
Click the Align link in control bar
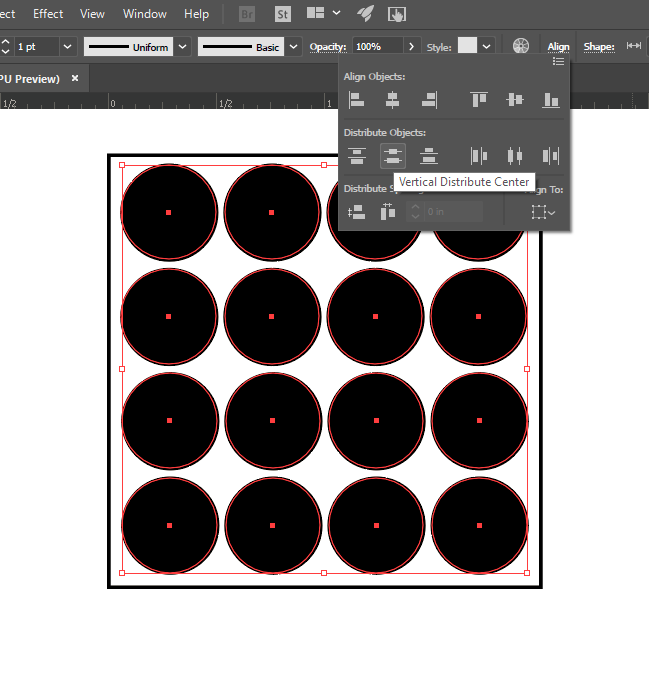pyautogui.click(x=558, y=47)
